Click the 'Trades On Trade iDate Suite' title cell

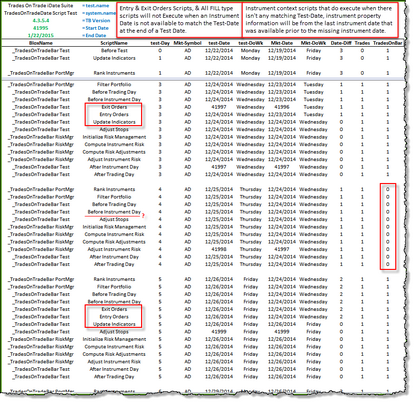(x=40, y=6)
